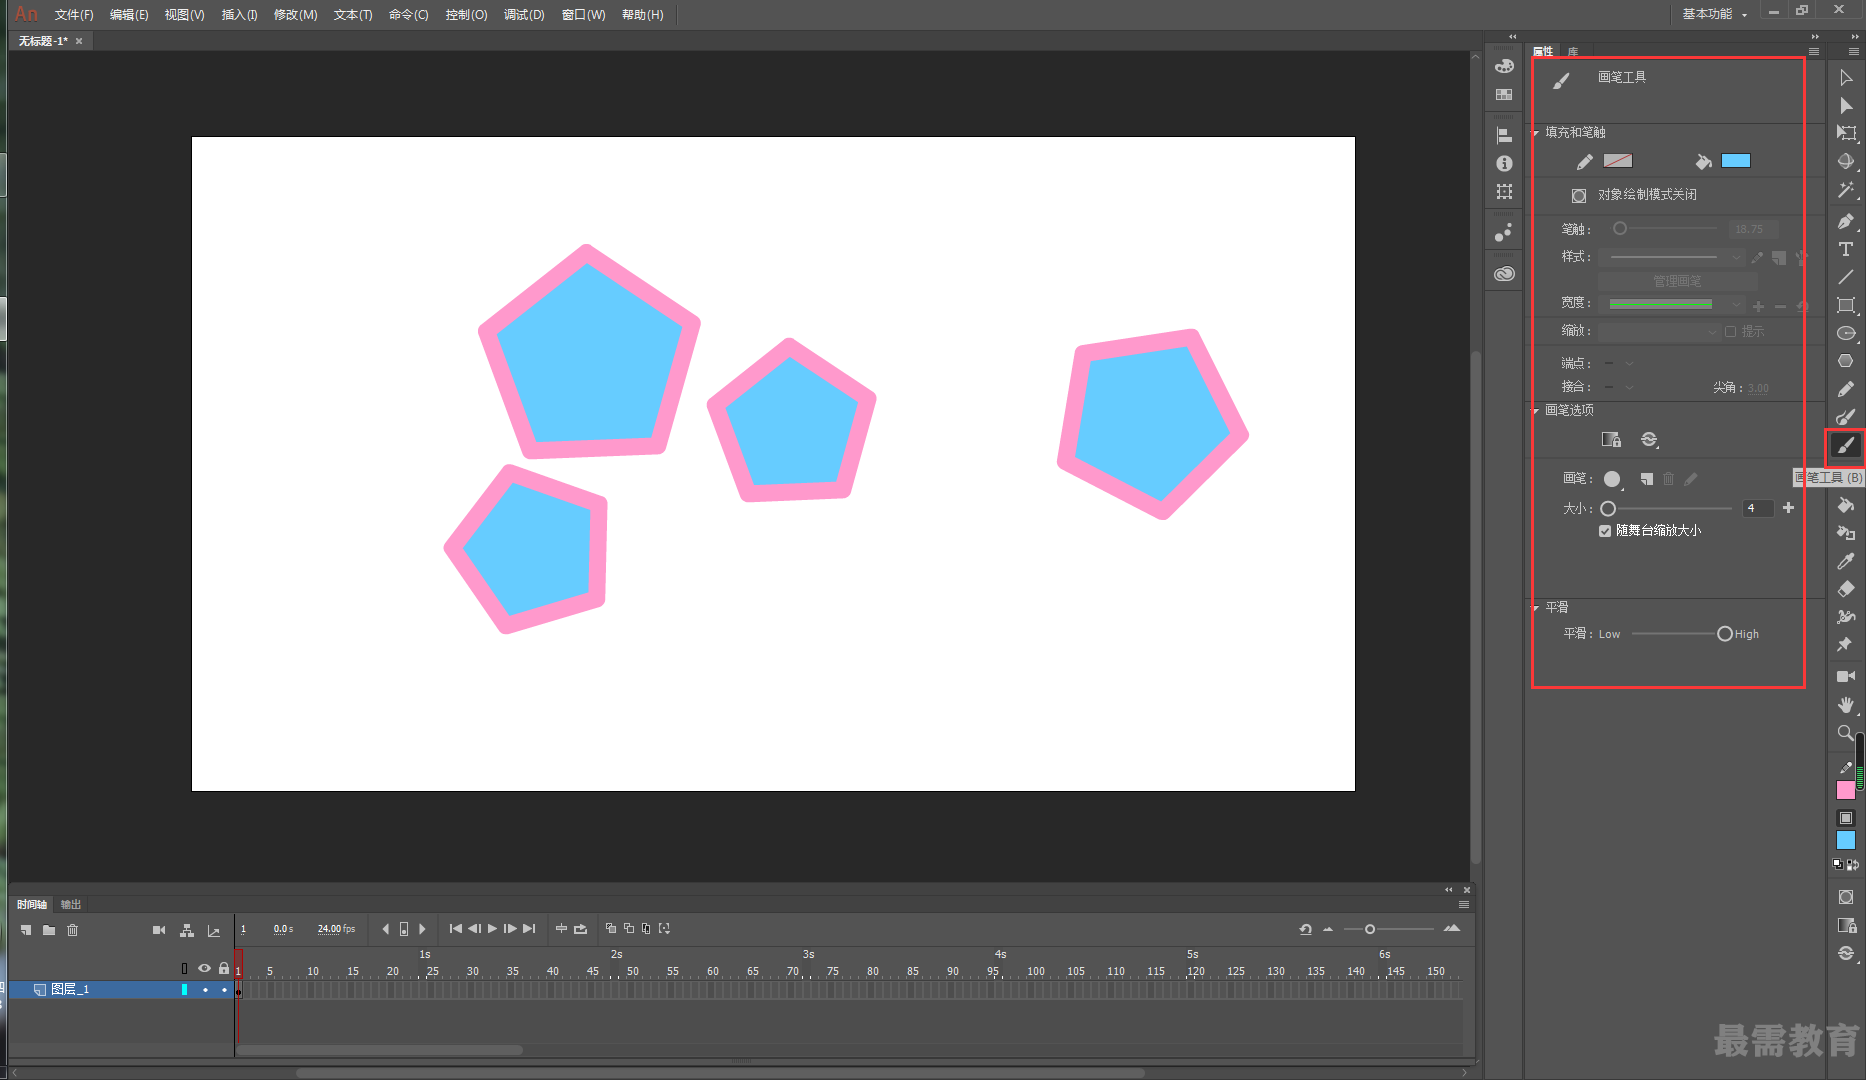Open the Info panel icon

(1504, 163)
